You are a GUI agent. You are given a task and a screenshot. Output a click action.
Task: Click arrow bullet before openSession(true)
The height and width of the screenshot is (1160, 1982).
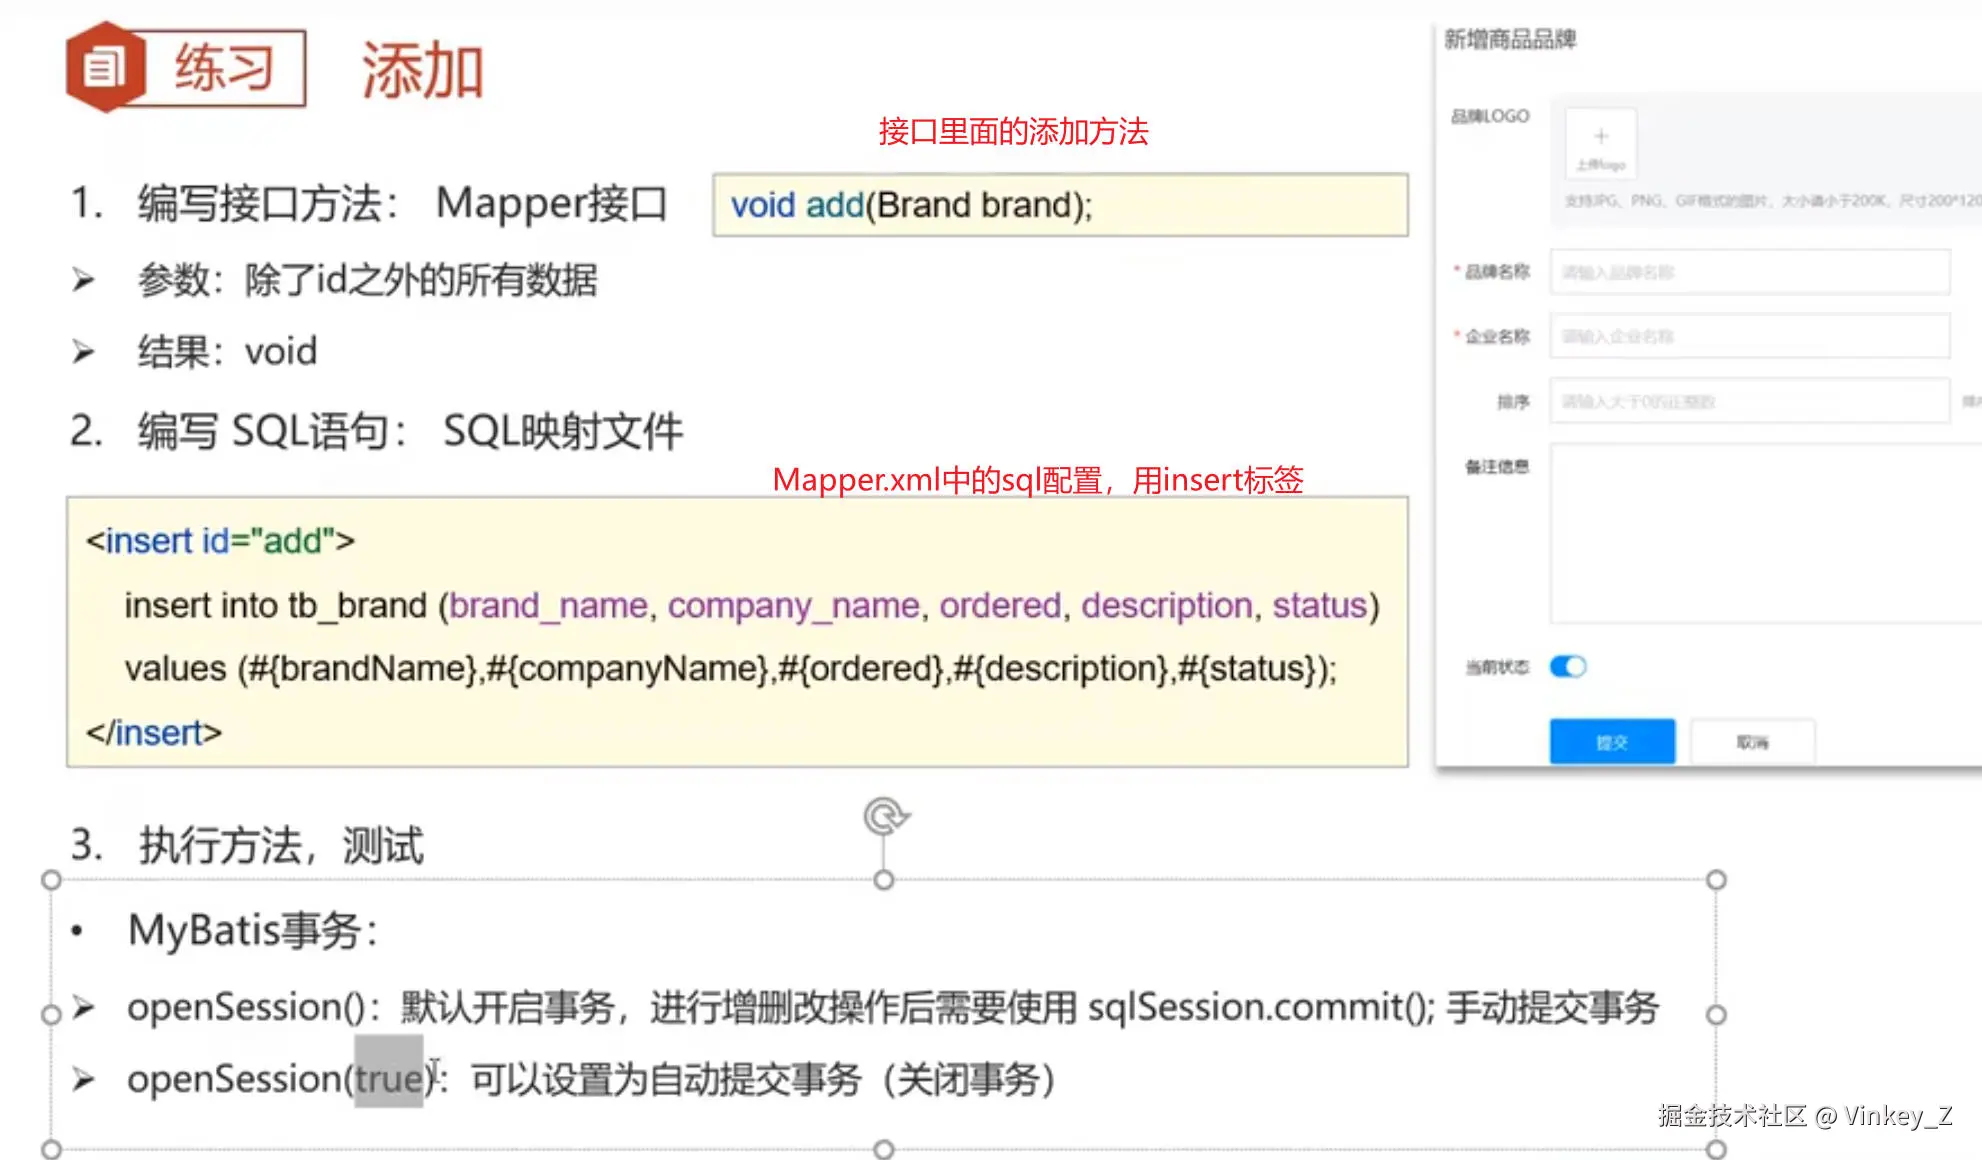click(84, 1080)
